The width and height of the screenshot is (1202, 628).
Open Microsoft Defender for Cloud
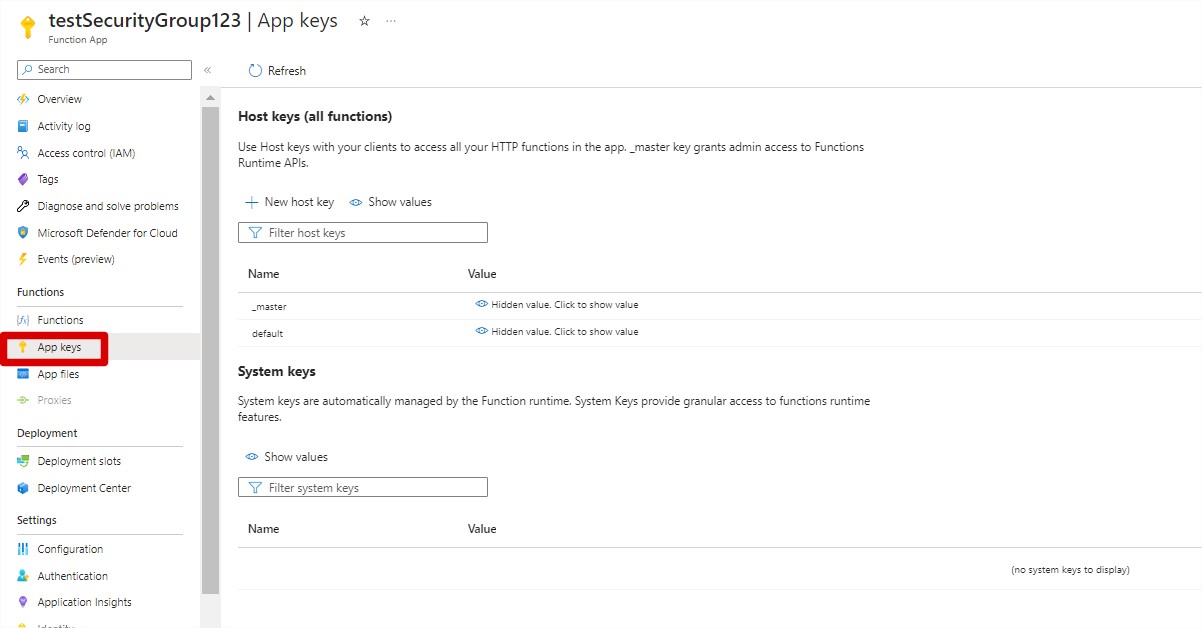[107, 233]
